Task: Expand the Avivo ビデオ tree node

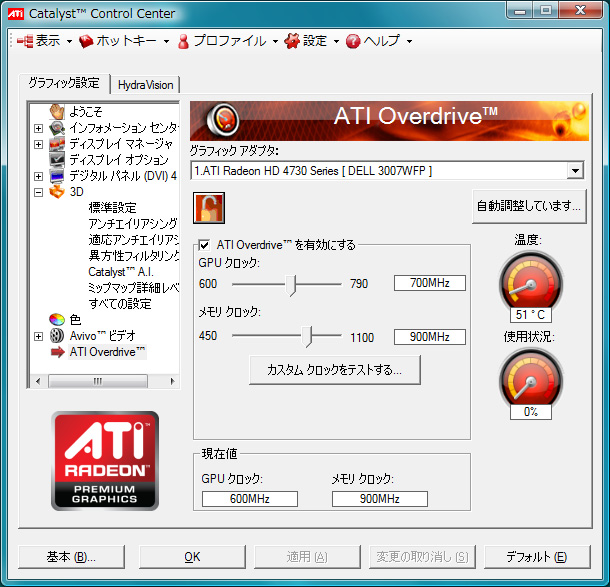Action: [38, 336]
